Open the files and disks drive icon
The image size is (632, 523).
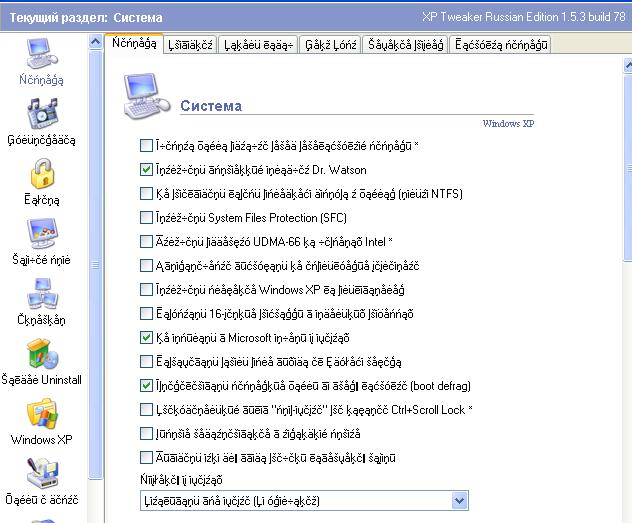pos(42,474)
